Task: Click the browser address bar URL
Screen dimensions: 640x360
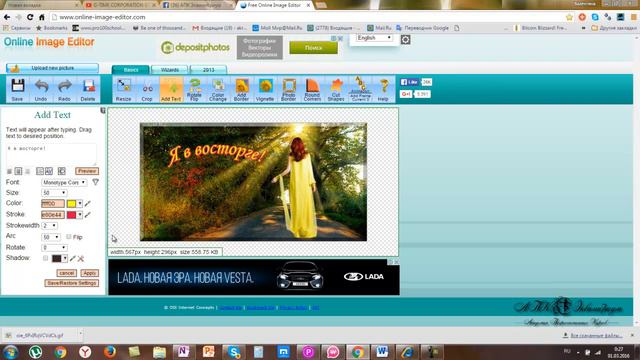Action: (x=102, y=17)
